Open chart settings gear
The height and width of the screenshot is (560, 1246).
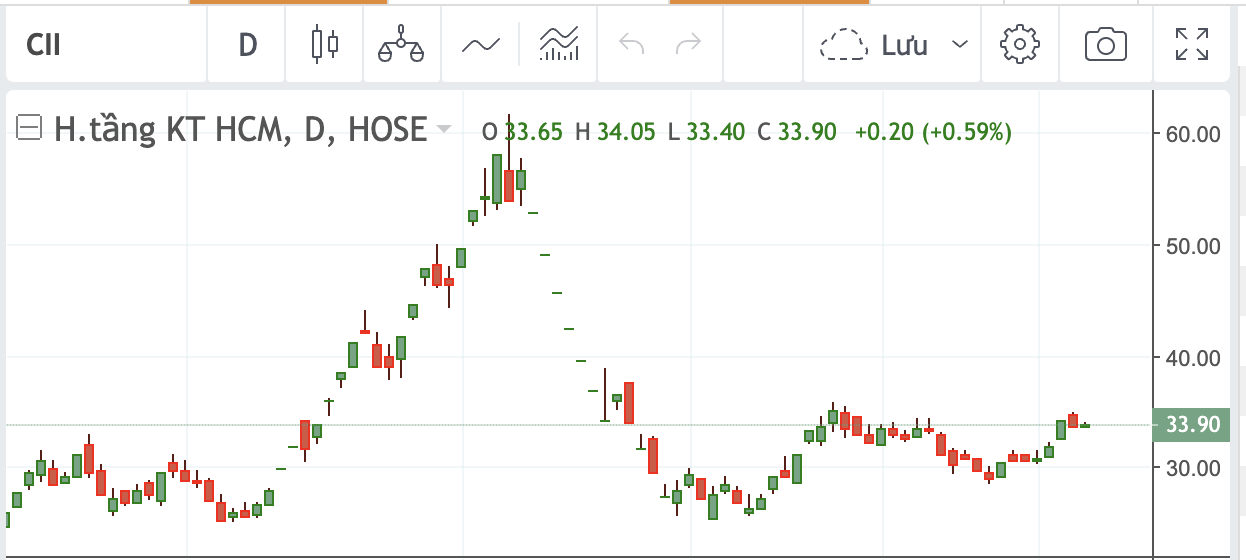1020,45
